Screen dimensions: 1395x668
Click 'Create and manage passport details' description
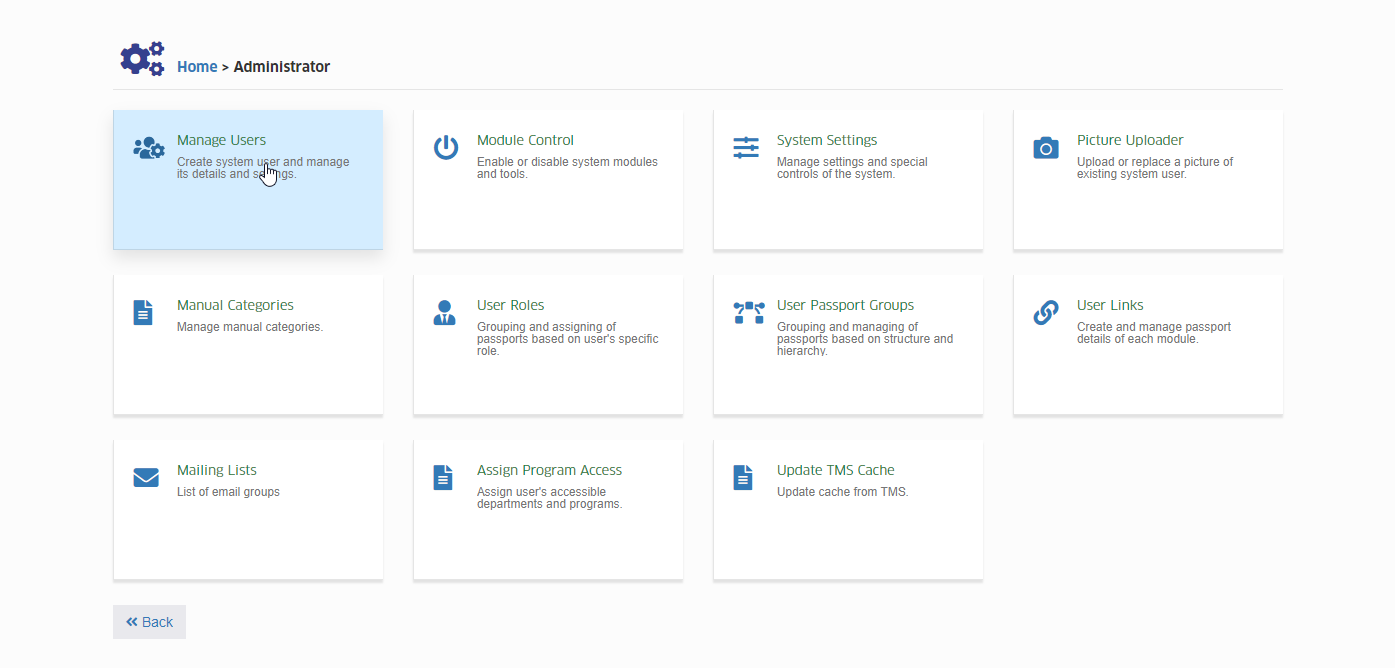pyautogui.click(x=1154, y=333)
